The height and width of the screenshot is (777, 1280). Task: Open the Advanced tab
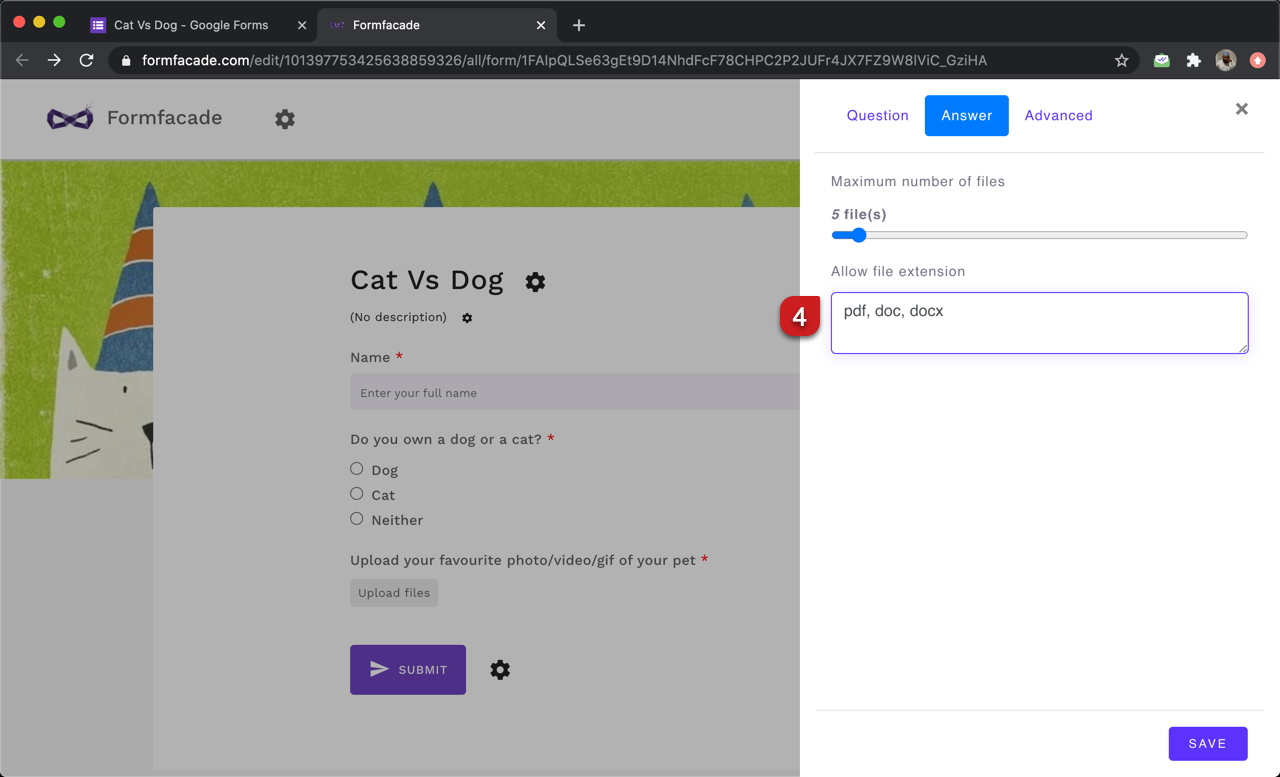[x=1058, y=115]
